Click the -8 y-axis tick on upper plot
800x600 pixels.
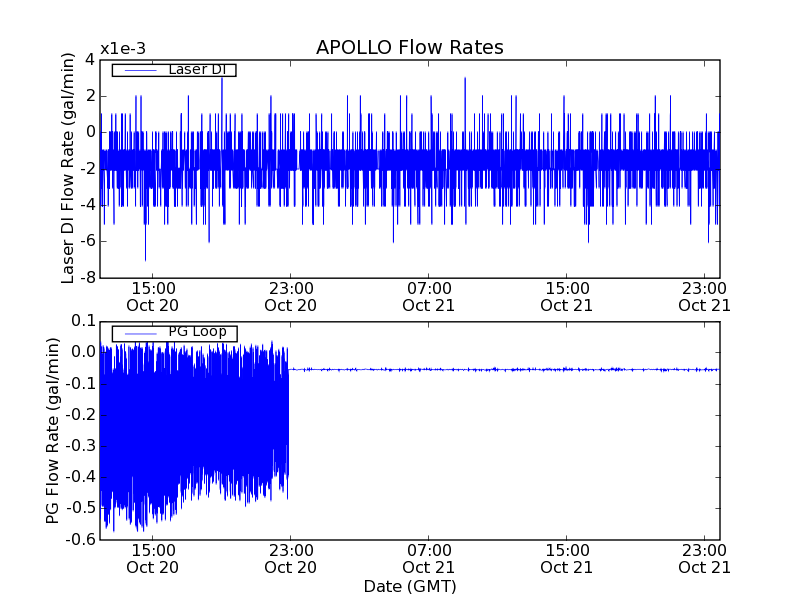[x=86, y=277]
